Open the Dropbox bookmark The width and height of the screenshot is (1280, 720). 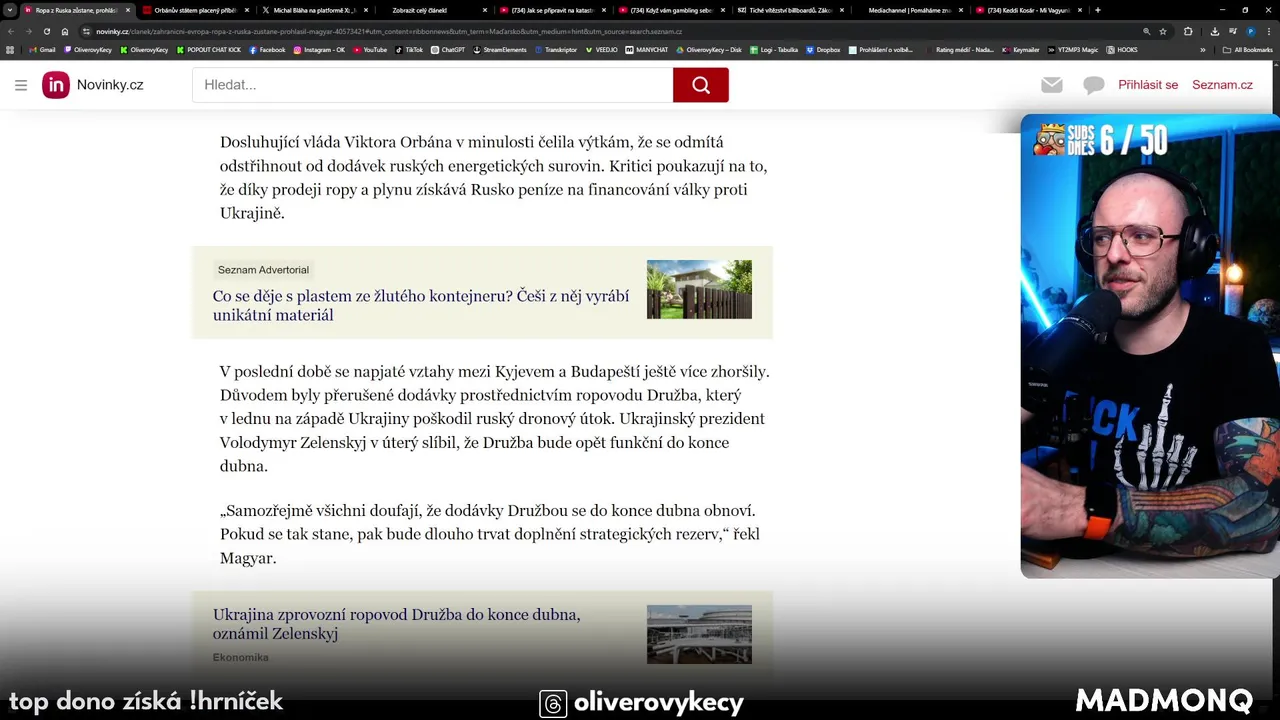(823, 49)
